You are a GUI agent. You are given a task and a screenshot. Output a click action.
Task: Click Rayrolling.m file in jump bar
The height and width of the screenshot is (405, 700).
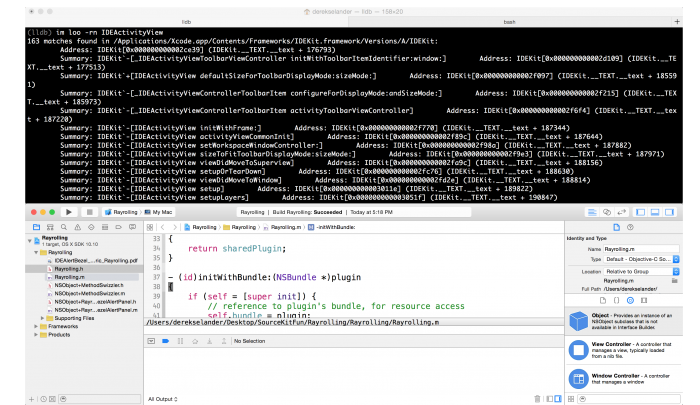tap(282, 227)
